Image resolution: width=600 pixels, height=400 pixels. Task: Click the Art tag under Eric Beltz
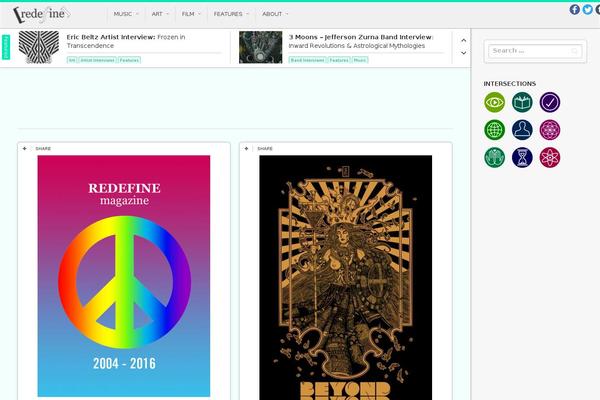point(72,60)
